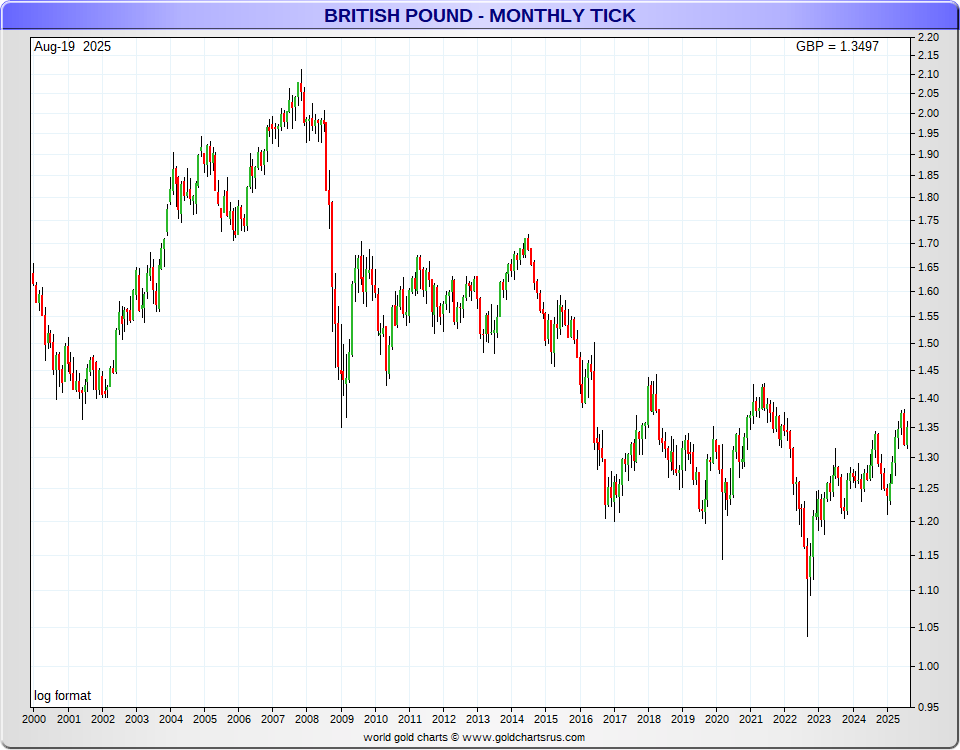Click the 2016 year label on the x-axis

tap(580, 719)
